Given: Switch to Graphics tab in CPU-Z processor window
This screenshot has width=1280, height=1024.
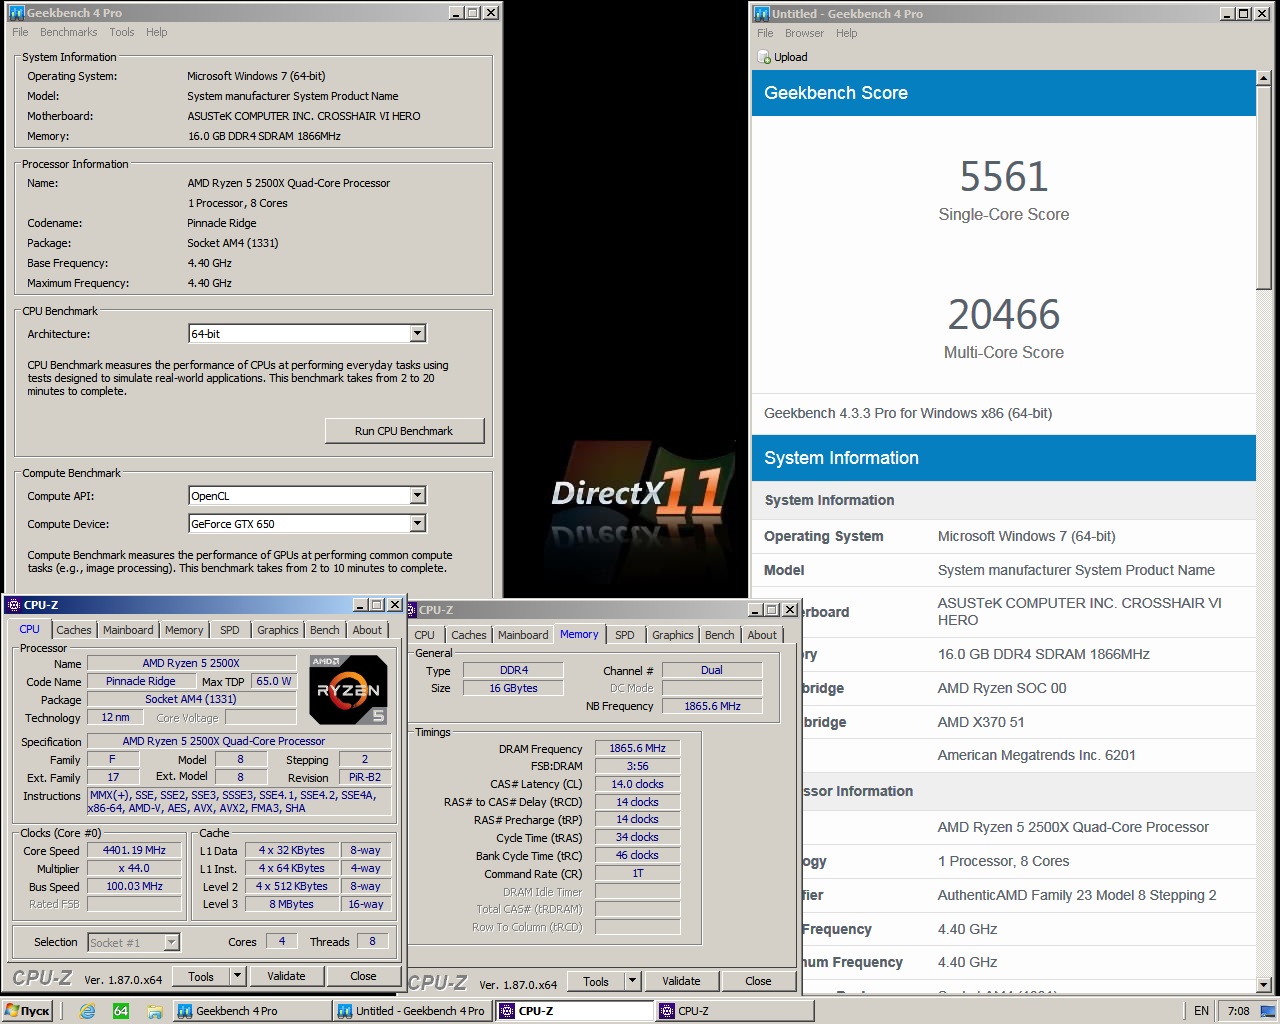Looking at the screenshot, I should 278,630.
